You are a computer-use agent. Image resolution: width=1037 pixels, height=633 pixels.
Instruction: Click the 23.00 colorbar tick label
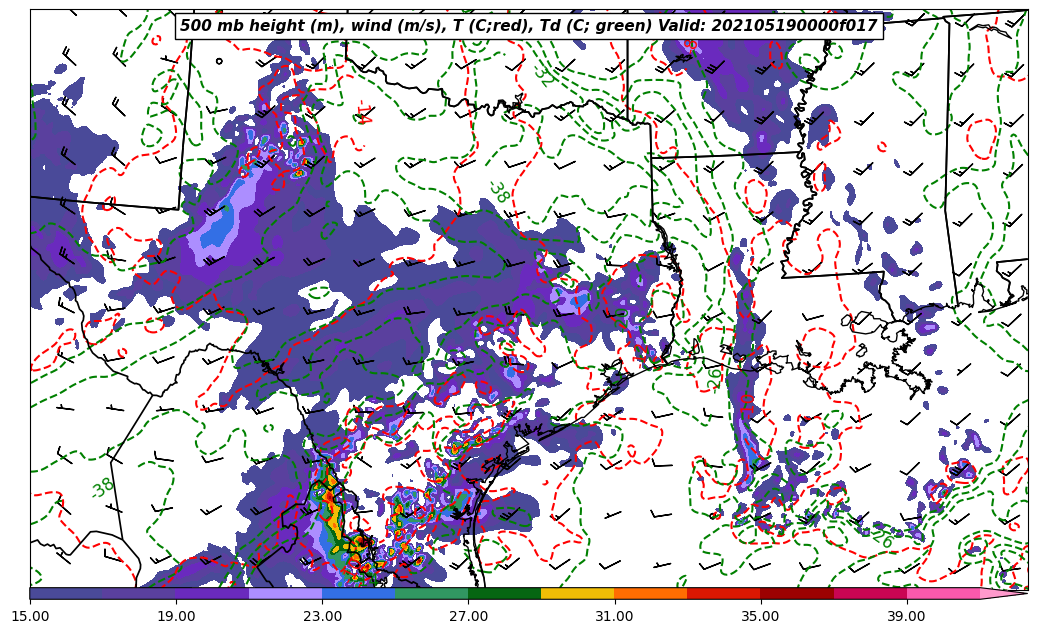(x=323, y=616)
